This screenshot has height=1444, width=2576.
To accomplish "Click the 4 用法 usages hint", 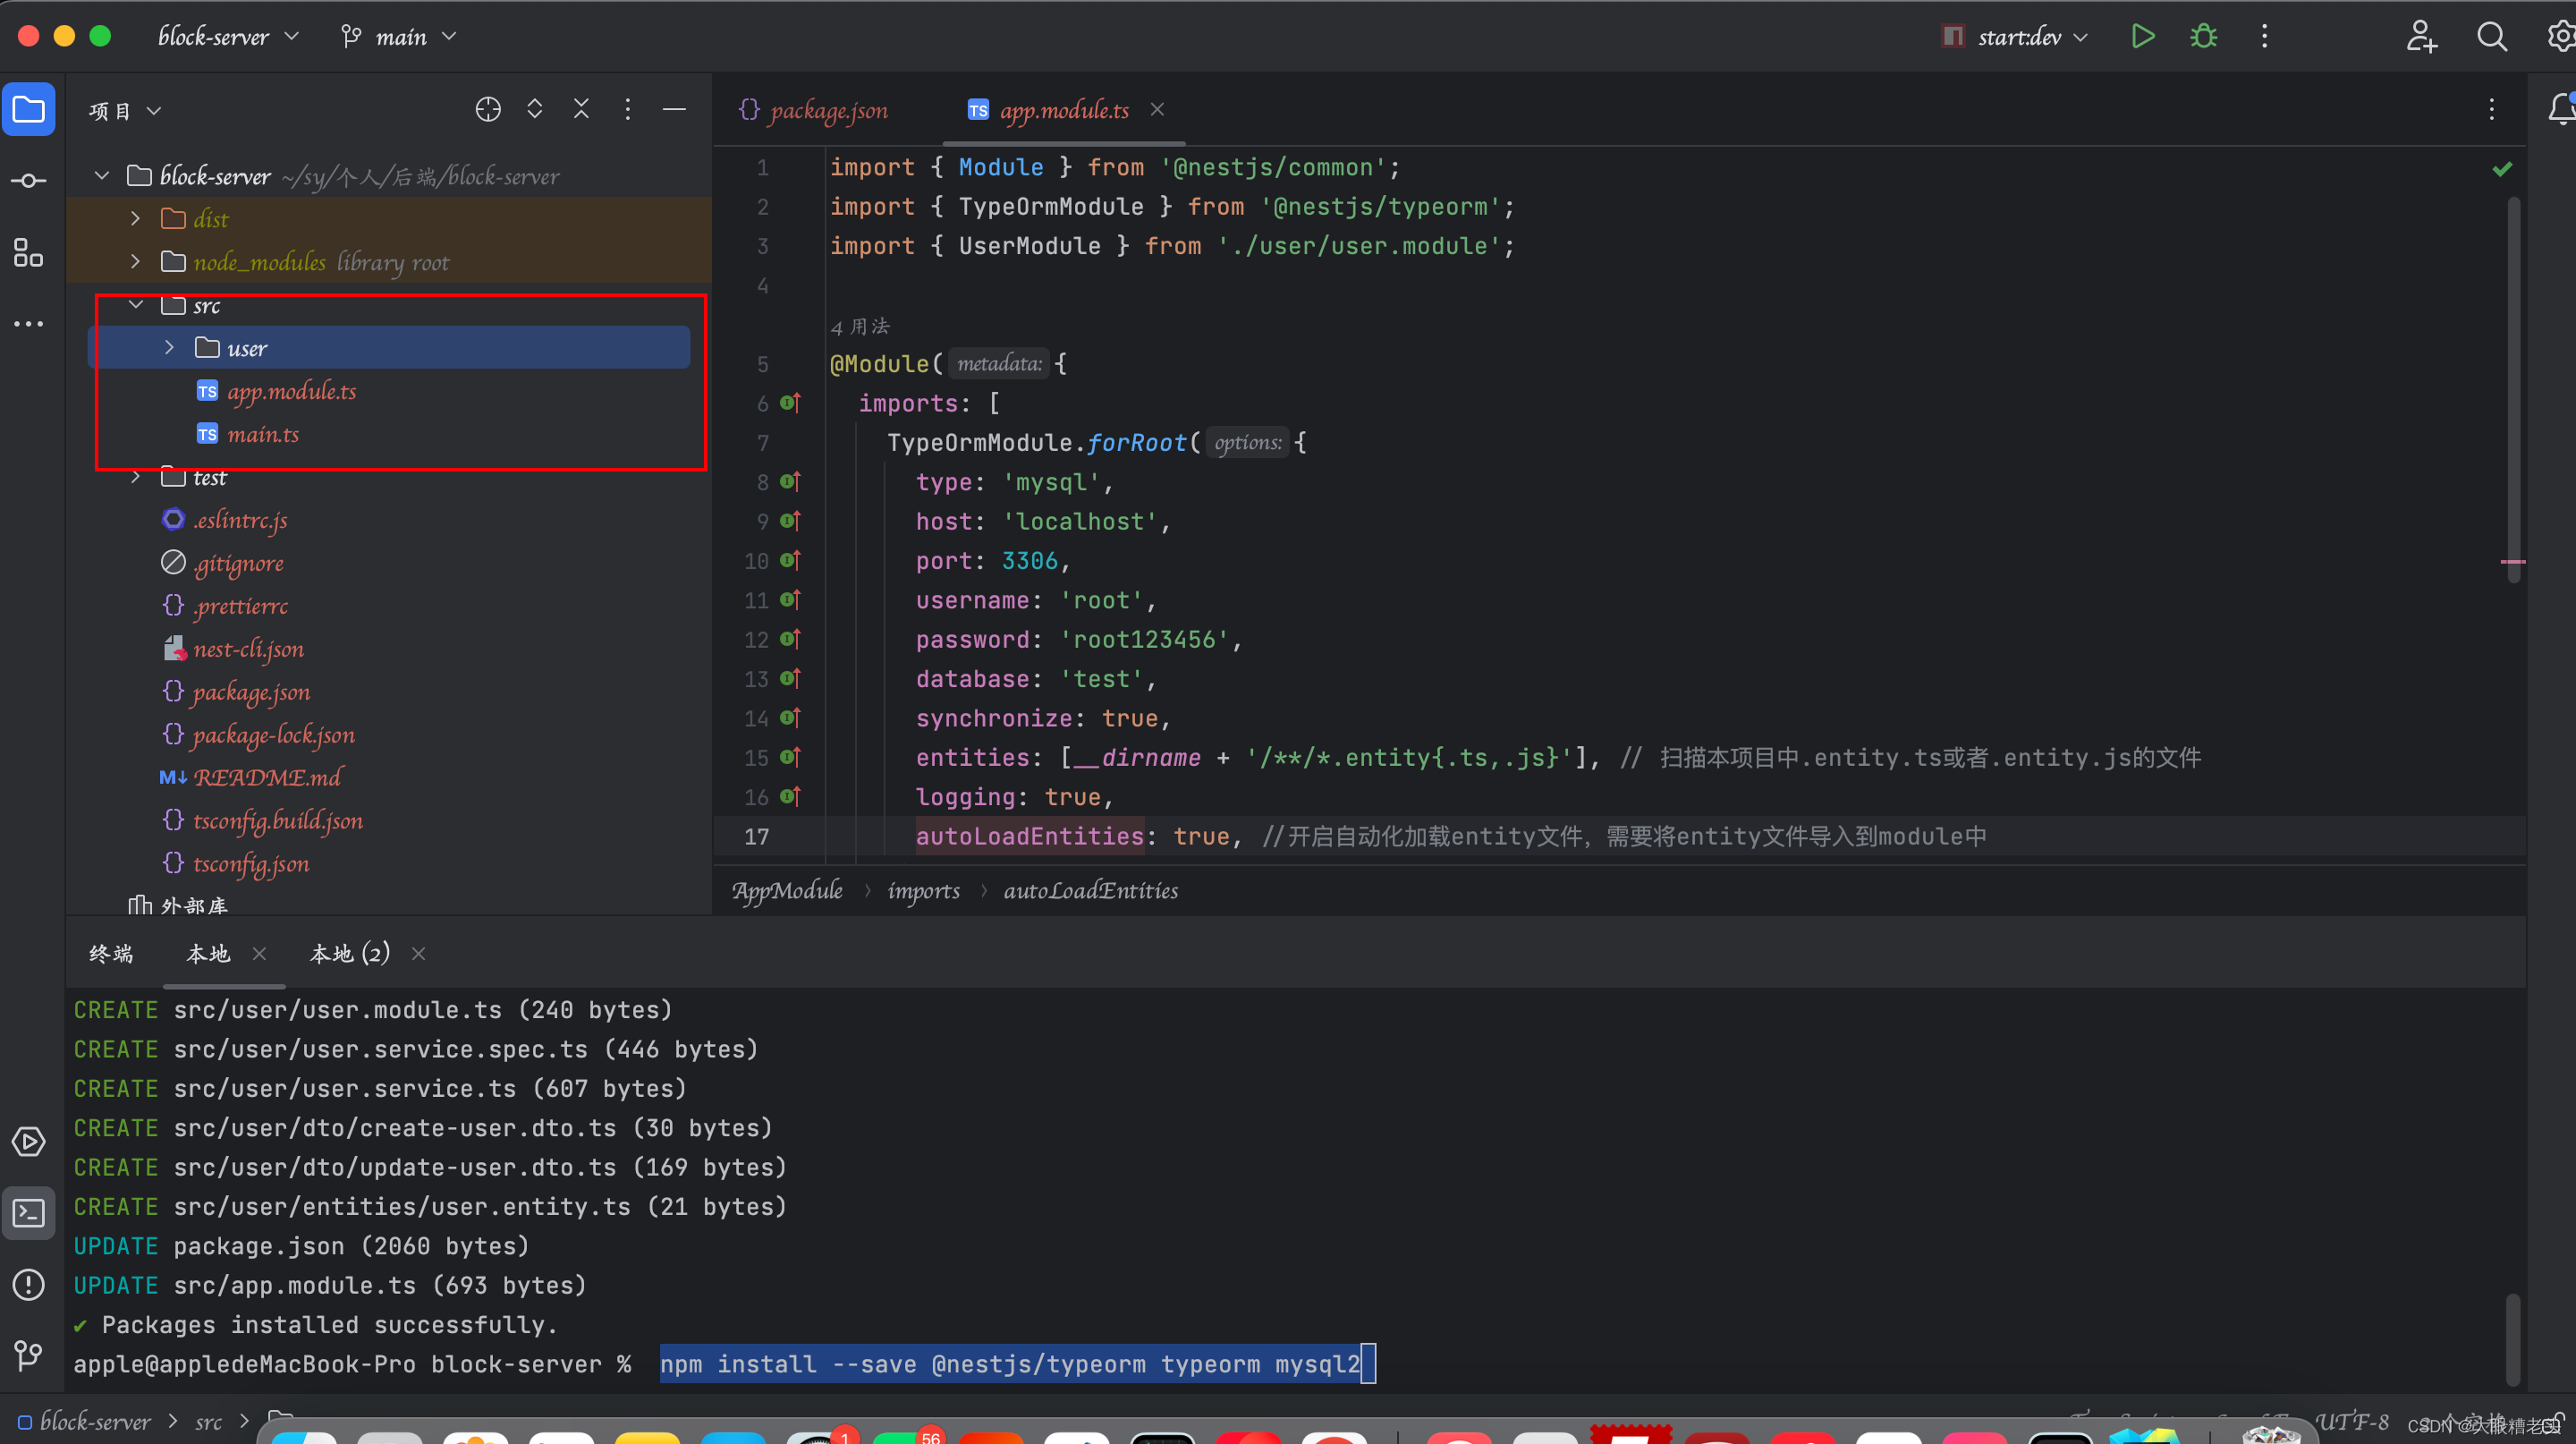I will point(859,326).
